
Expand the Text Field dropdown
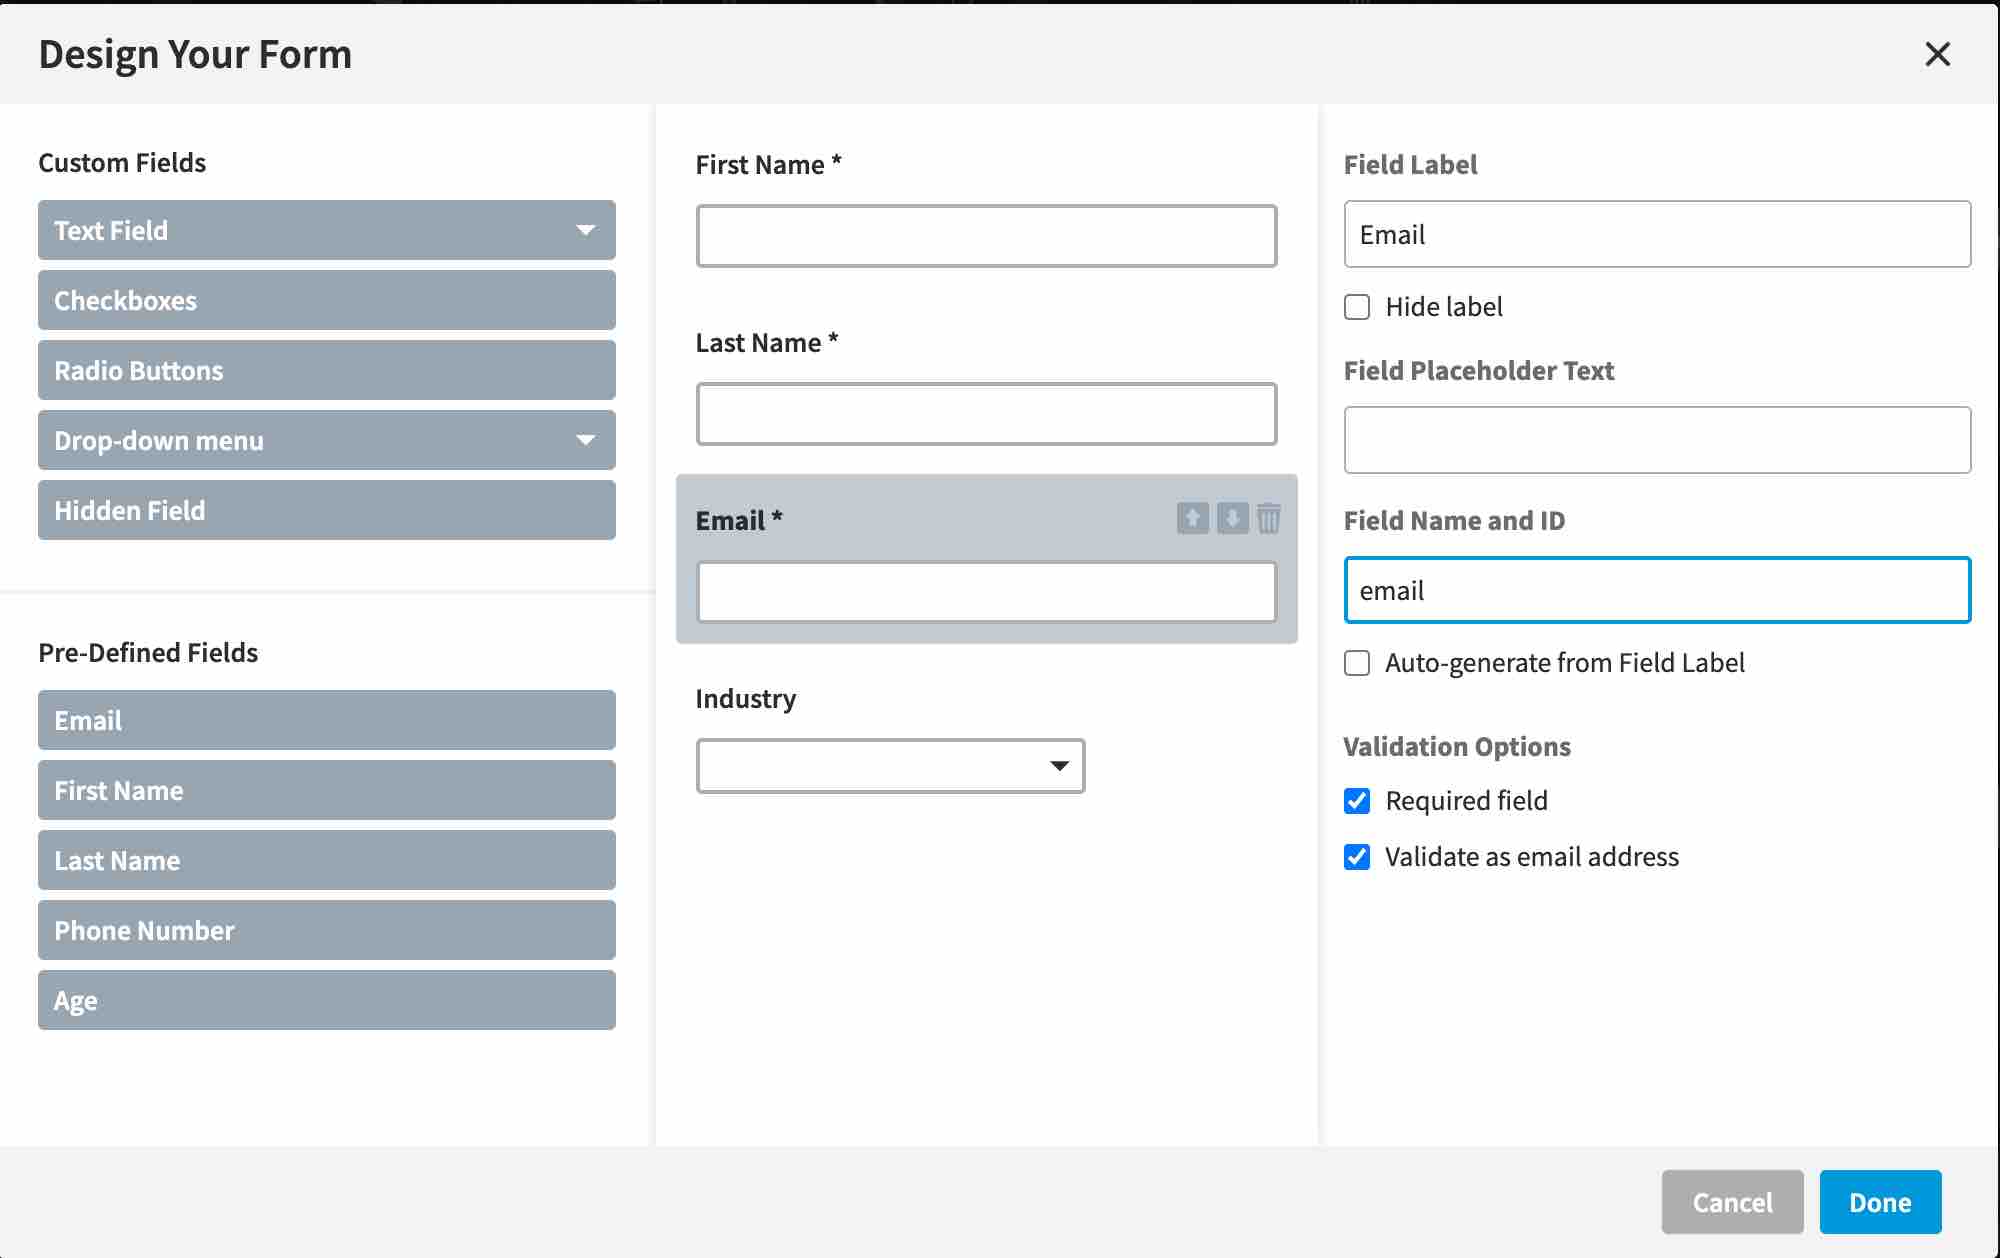point(586,230)
